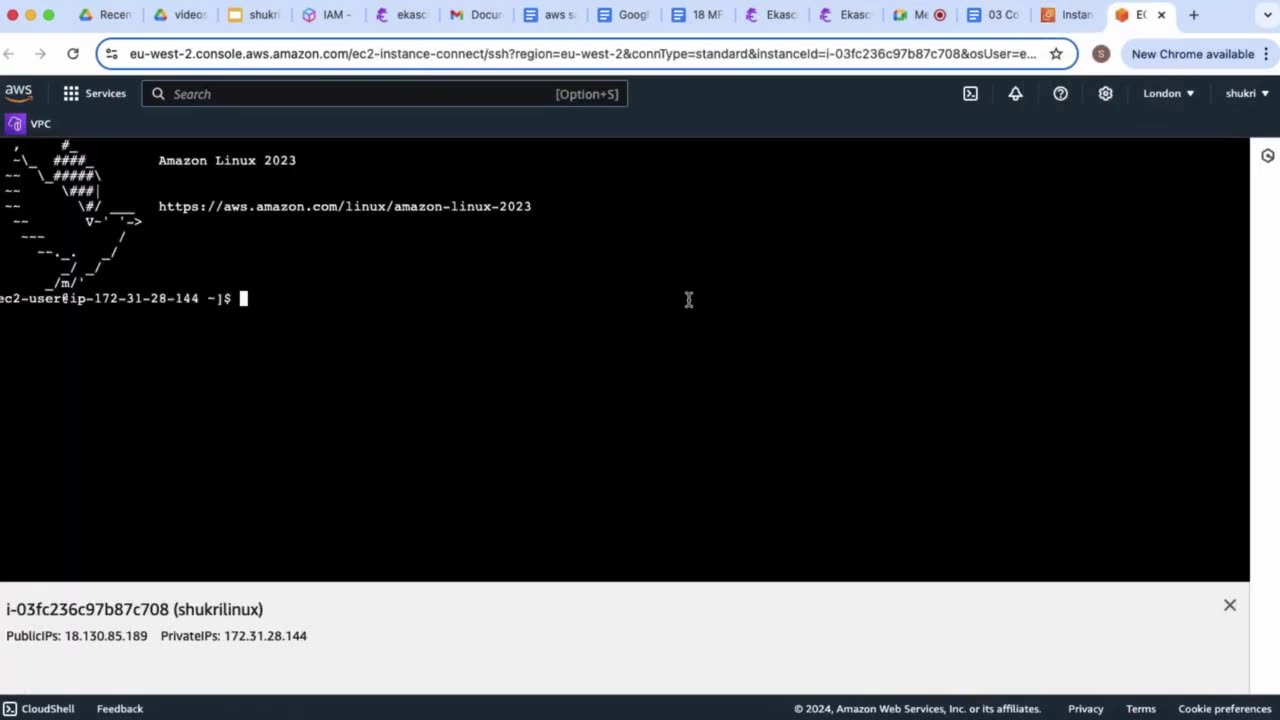Click the terminal command prompt line
The image size is (1280, 720).
click(122, 298)
